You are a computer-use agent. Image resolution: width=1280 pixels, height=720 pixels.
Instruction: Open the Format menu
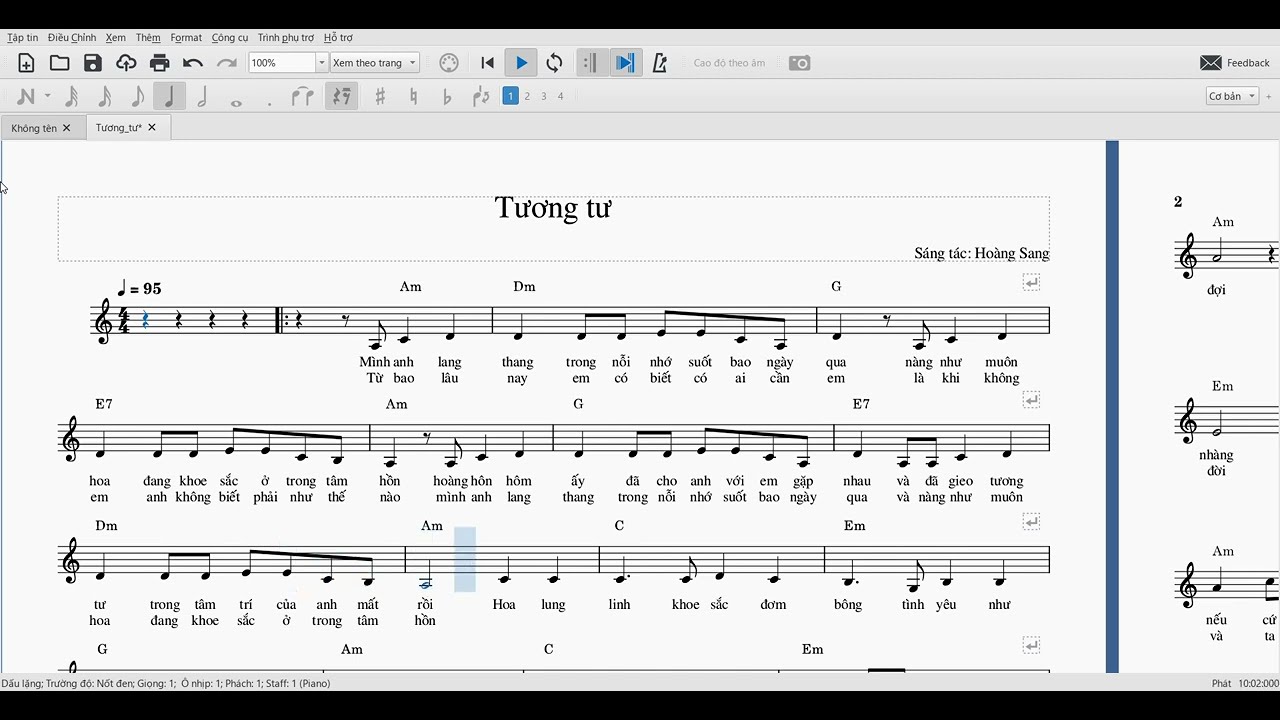coord(186,38)
